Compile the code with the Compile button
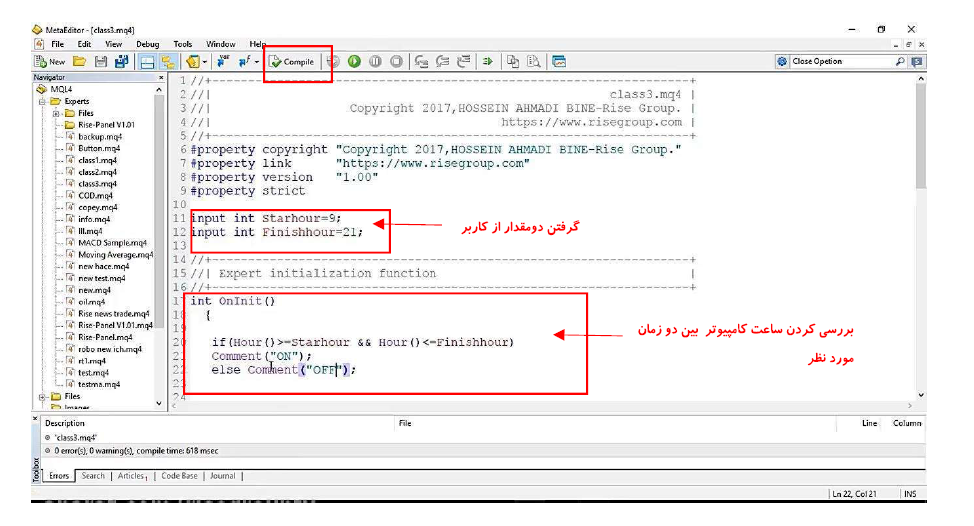 click(292, 61)
